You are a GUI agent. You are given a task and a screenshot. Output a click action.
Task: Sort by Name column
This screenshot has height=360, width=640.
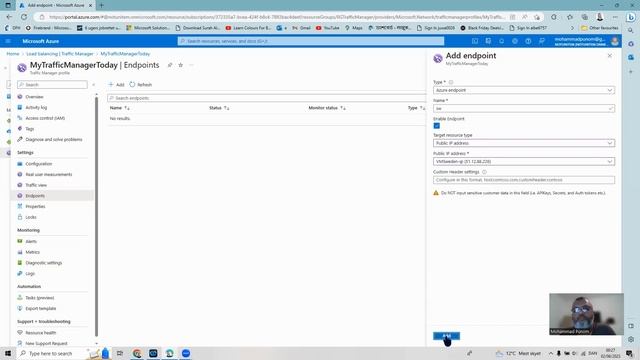click(x=120, y=108)
